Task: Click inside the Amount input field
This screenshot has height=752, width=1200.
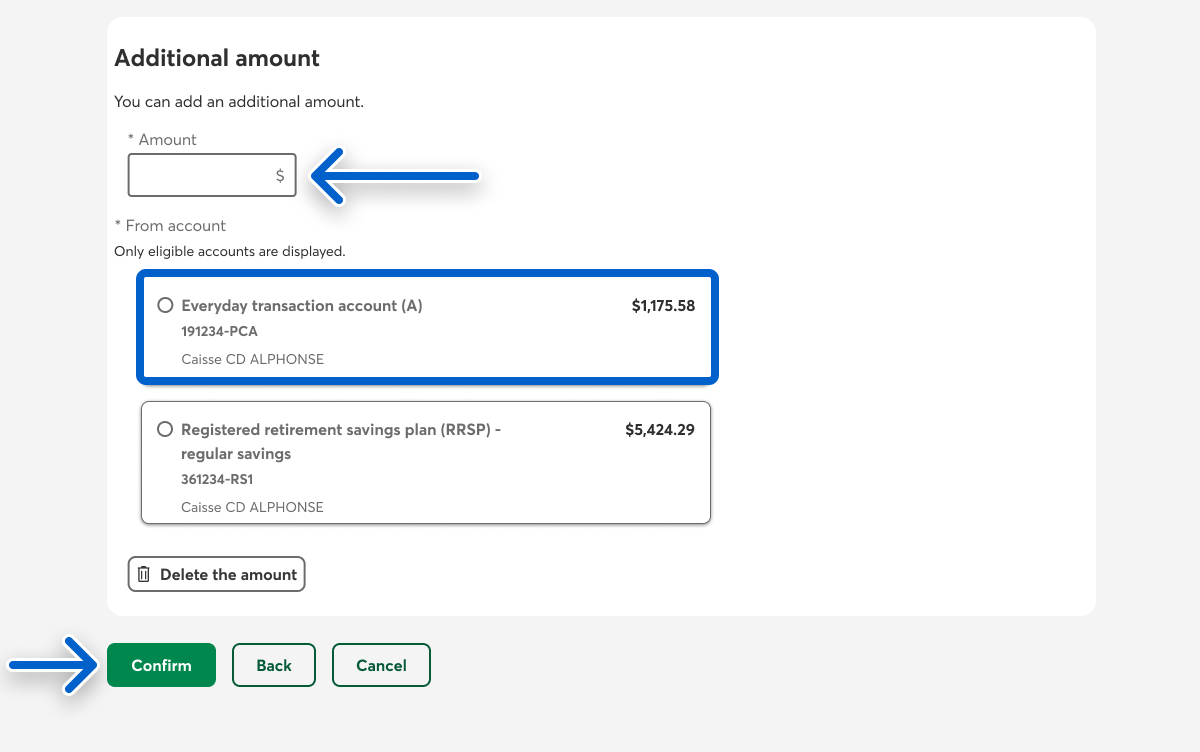Action: click(x=200, y=176)
